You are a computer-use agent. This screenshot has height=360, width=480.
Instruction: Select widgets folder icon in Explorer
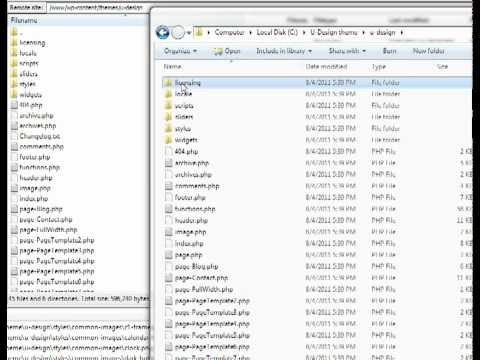[168, 140]
